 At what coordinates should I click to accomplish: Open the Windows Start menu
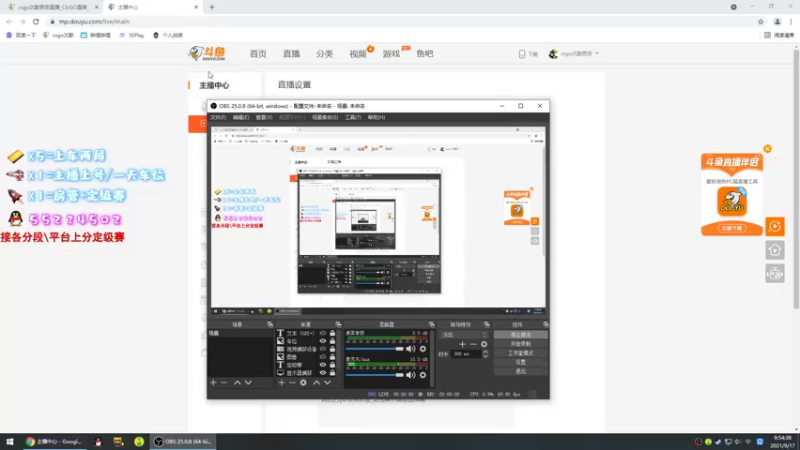(x=10, y=442)
